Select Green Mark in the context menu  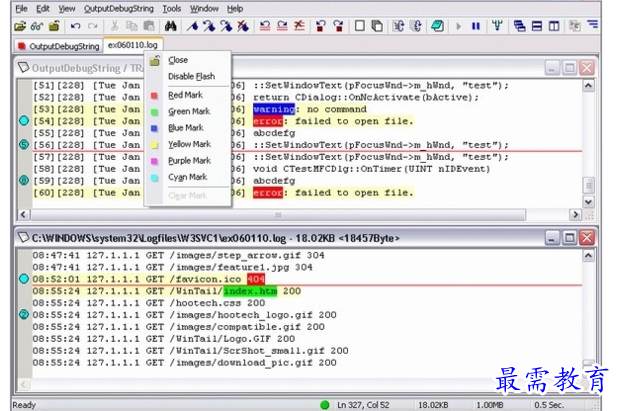tap(189, 111)
